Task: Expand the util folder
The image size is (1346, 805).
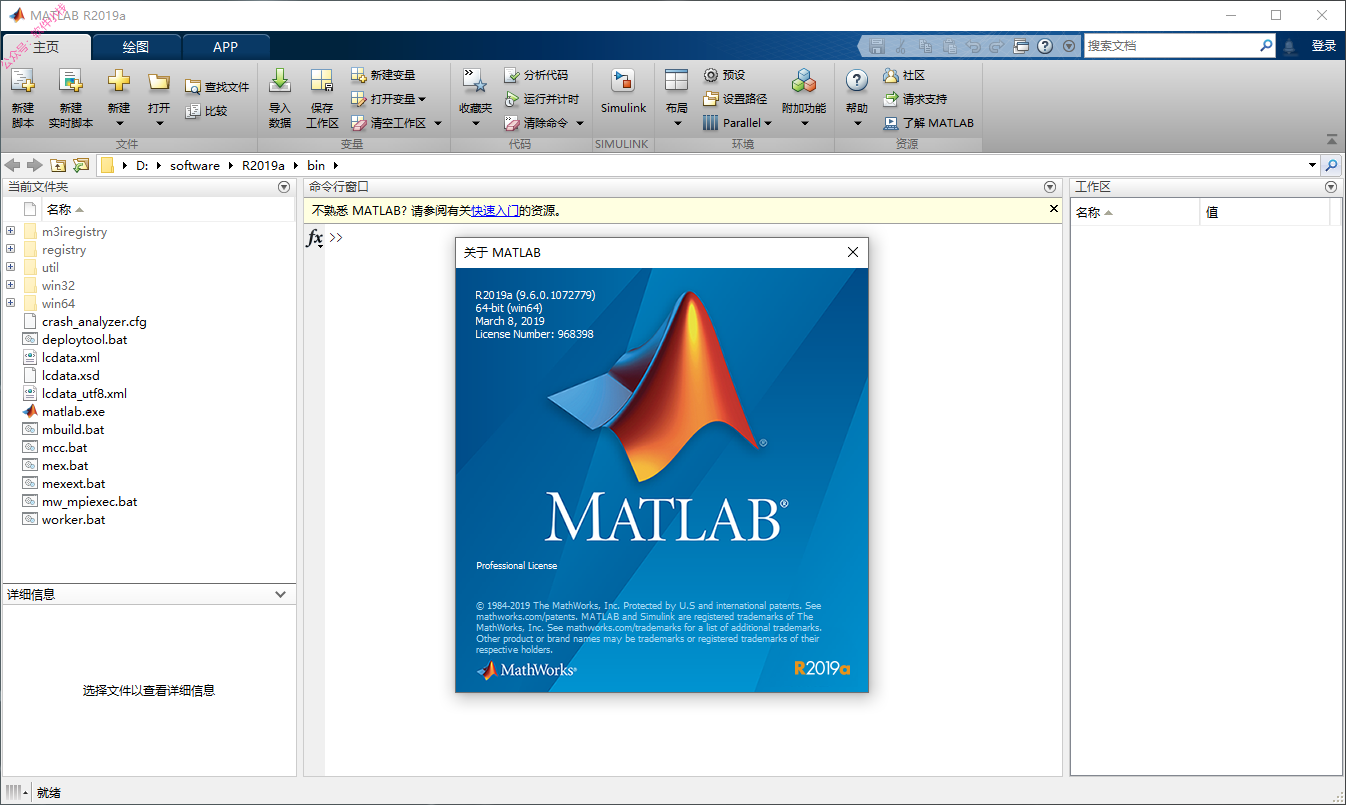Action: (x=11, y=267)
